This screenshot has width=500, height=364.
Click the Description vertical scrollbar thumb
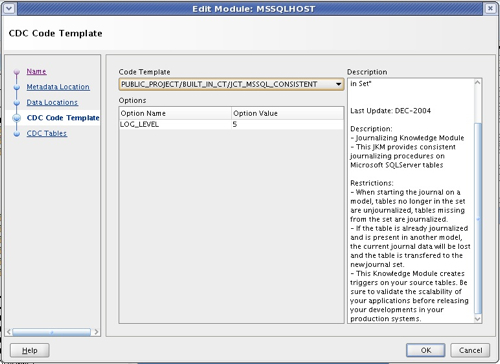click(x=478, y=218)
